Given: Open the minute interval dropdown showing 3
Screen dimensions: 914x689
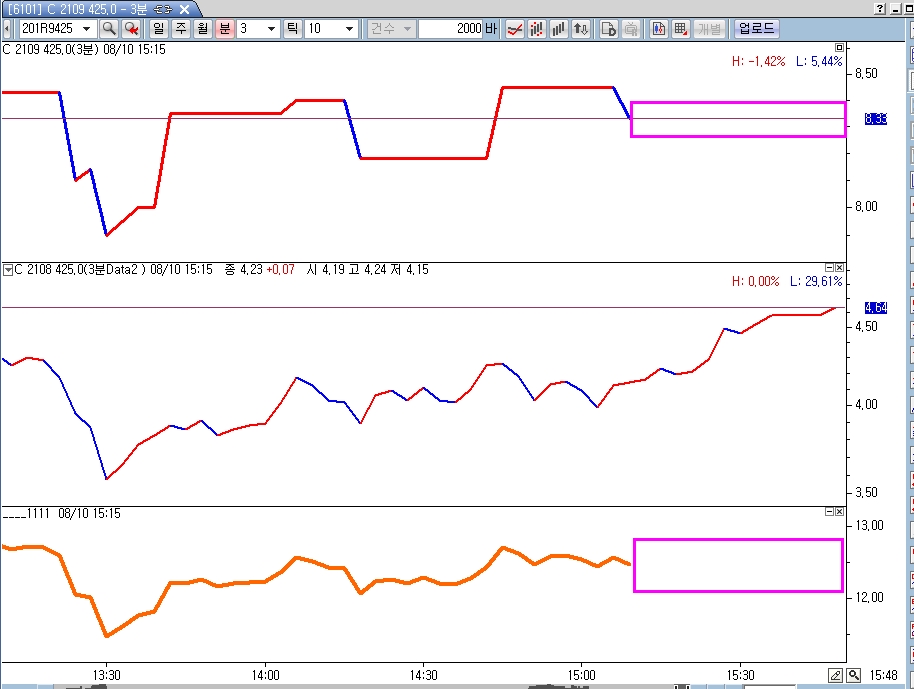Looking at the screenshot, I should click(270, 29).
